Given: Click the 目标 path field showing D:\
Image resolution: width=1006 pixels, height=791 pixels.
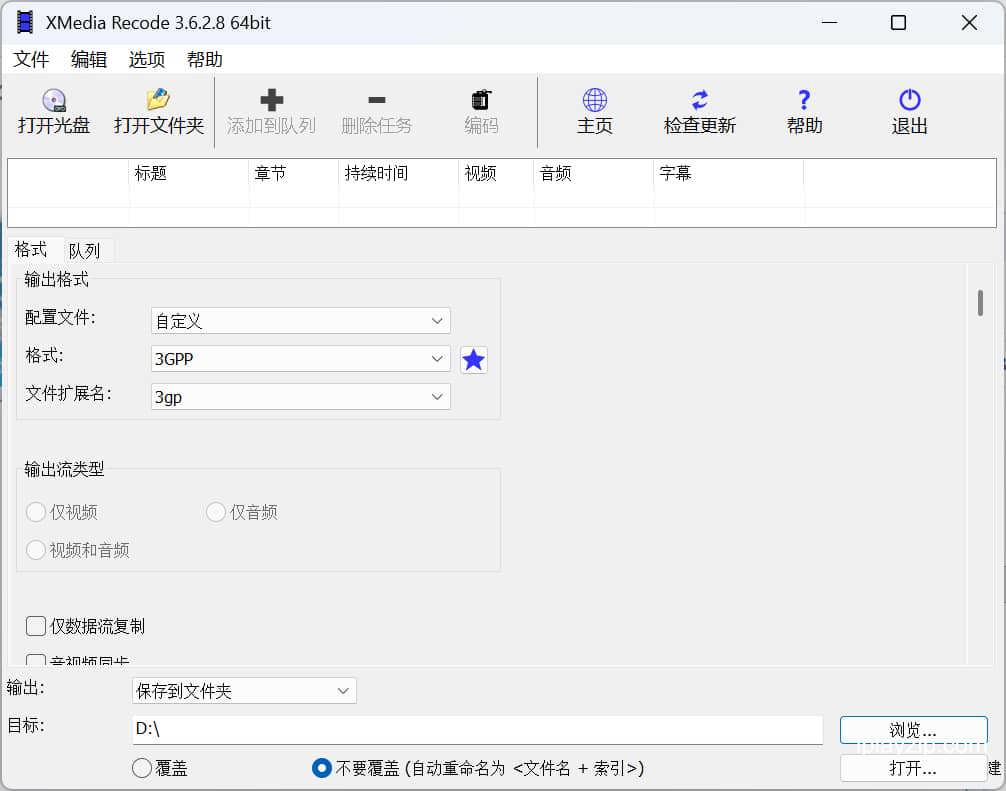Looking at the screenshot, I should 477,729.
